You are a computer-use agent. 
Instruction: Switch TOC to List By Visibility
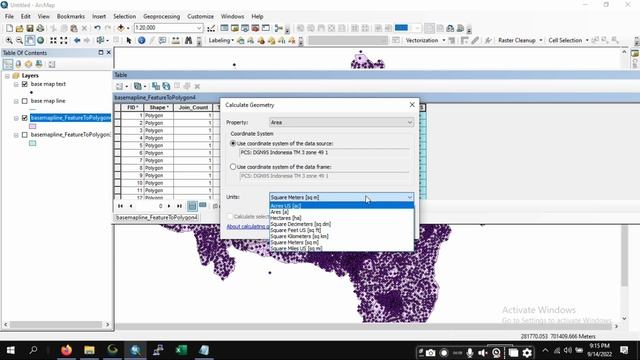point(29,64)
